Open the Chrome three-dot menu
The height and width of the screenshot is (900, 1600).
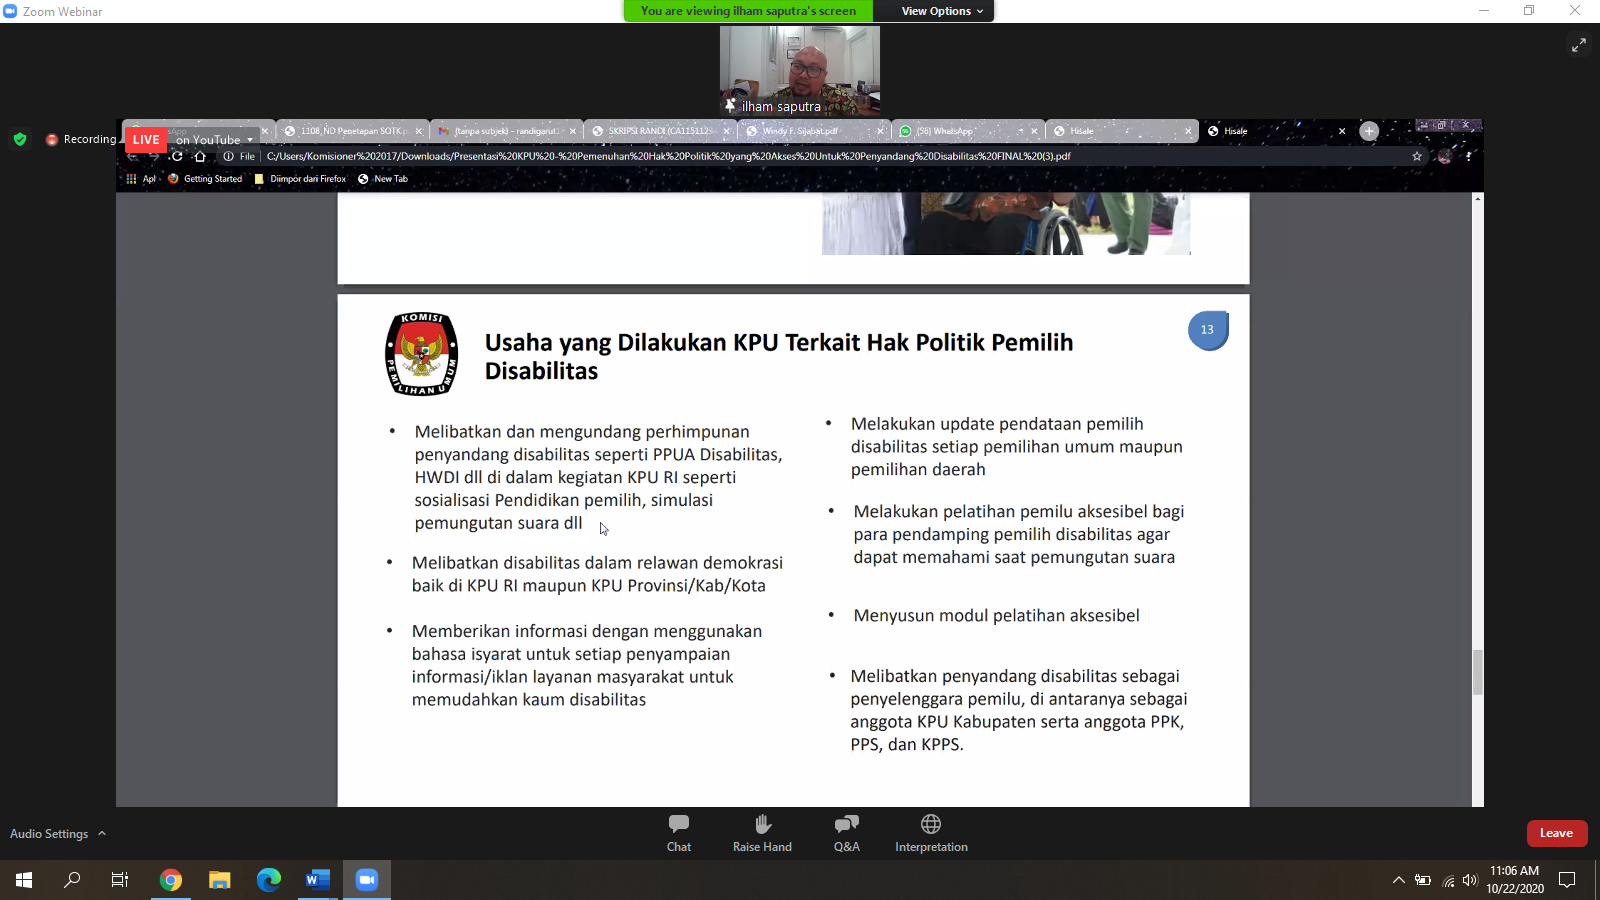point(1468,156)
